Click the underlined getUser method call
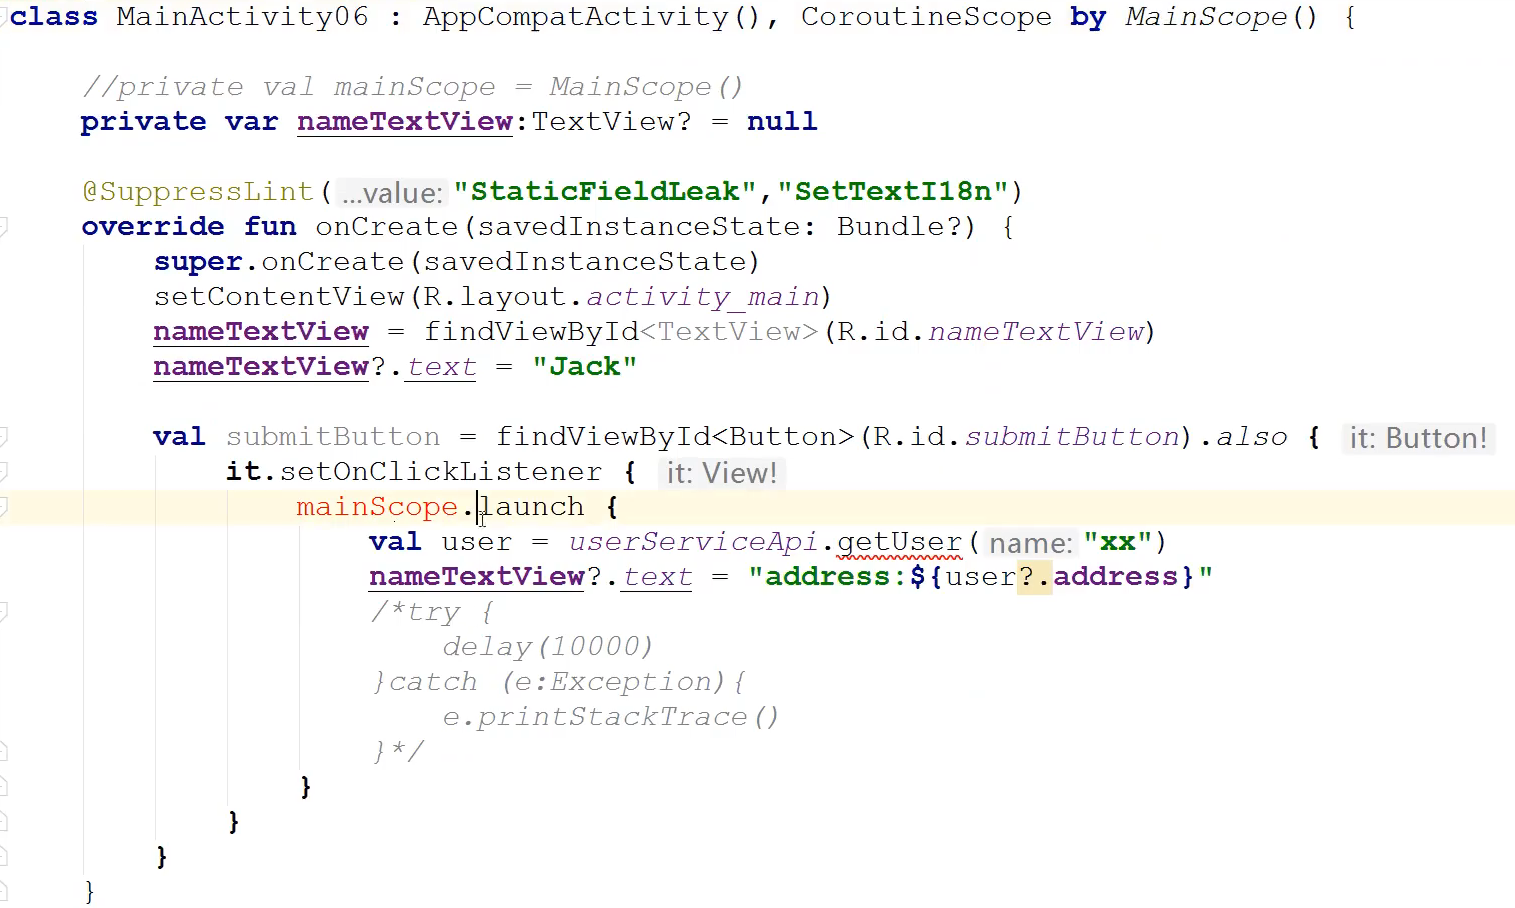1515x908 pixels. [x=898, y=542]
